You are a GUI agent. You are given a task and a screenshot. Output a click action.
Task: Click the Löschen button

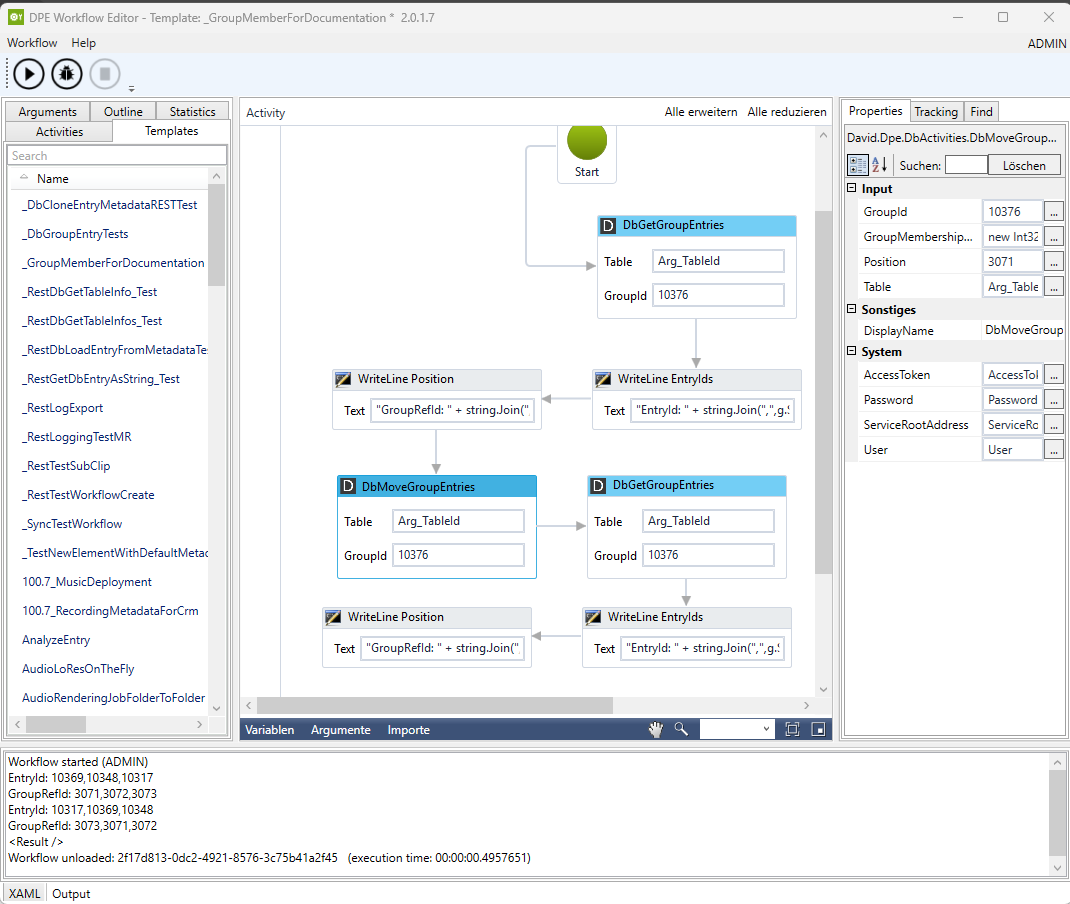tap(1024, 166)
